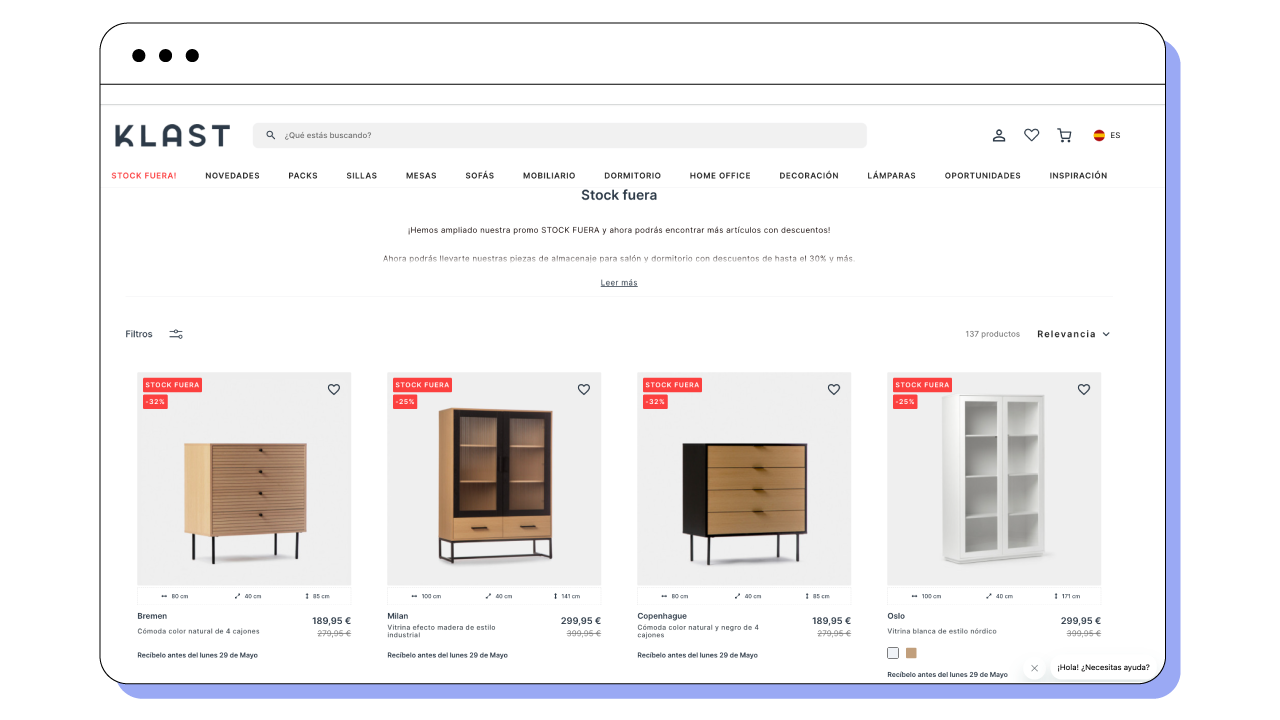Click the Spanish flag language icon
The width and height of the screenshot is (1280, 720).
tap(1098, 134)
